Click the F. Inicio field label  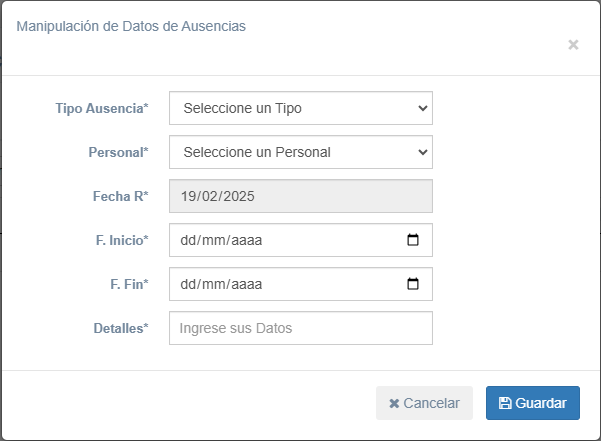(115, 240)
